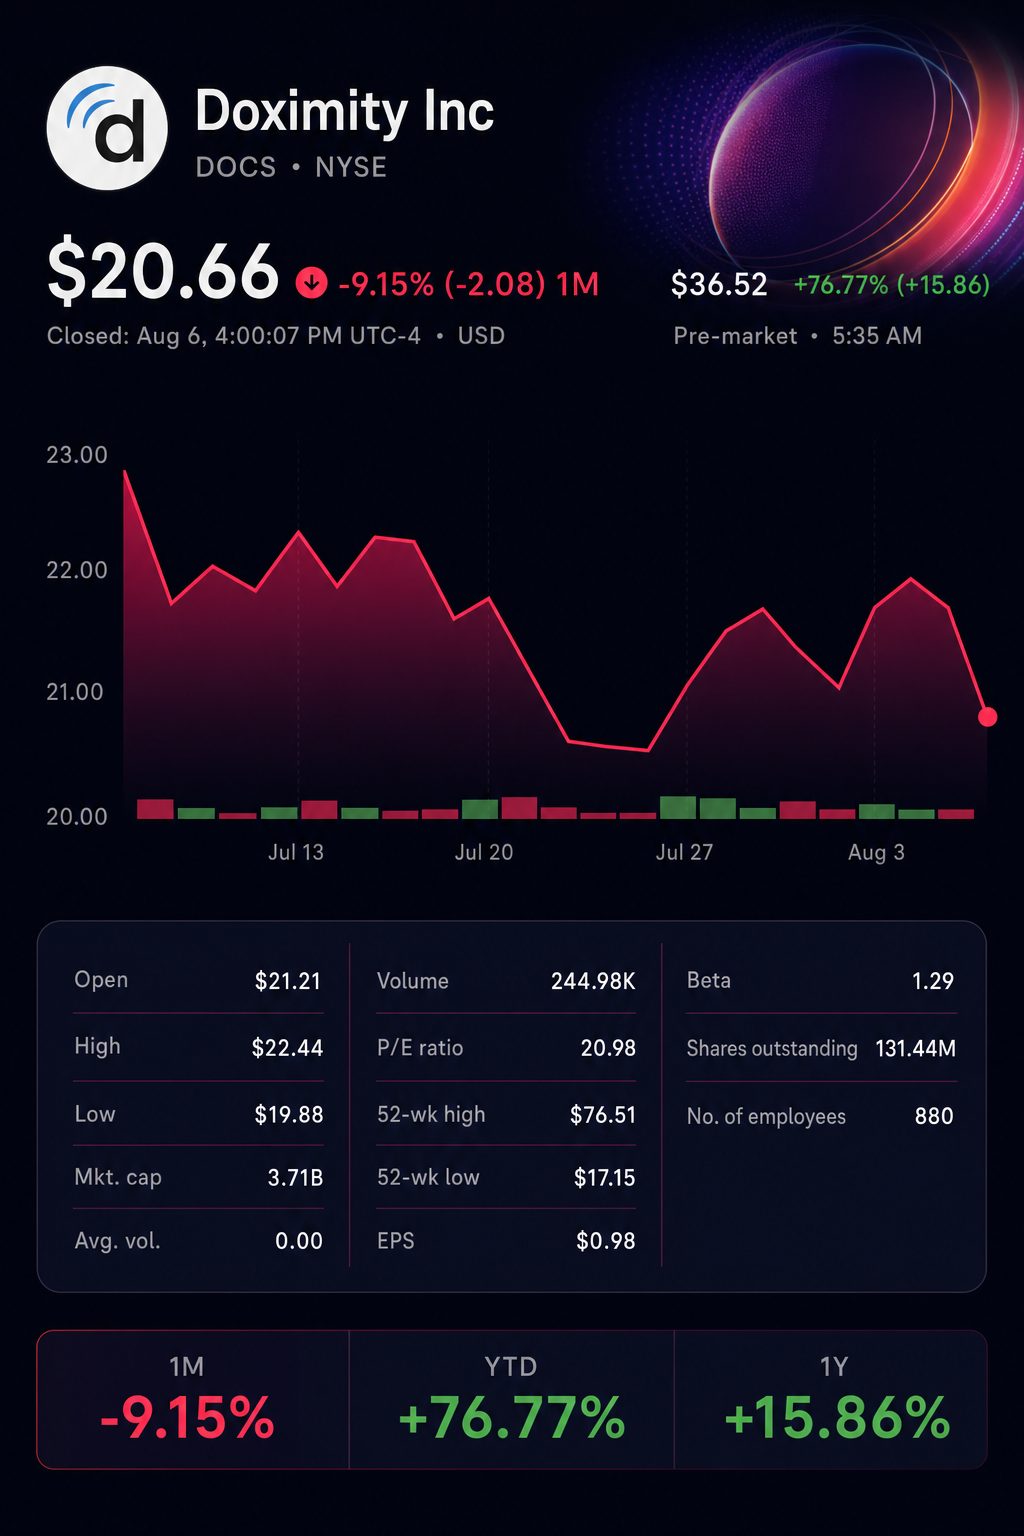The height and width of the screenshot is (1536, 1024).
Task: Click the Jul 13 date marker
Action: point(296,852)
